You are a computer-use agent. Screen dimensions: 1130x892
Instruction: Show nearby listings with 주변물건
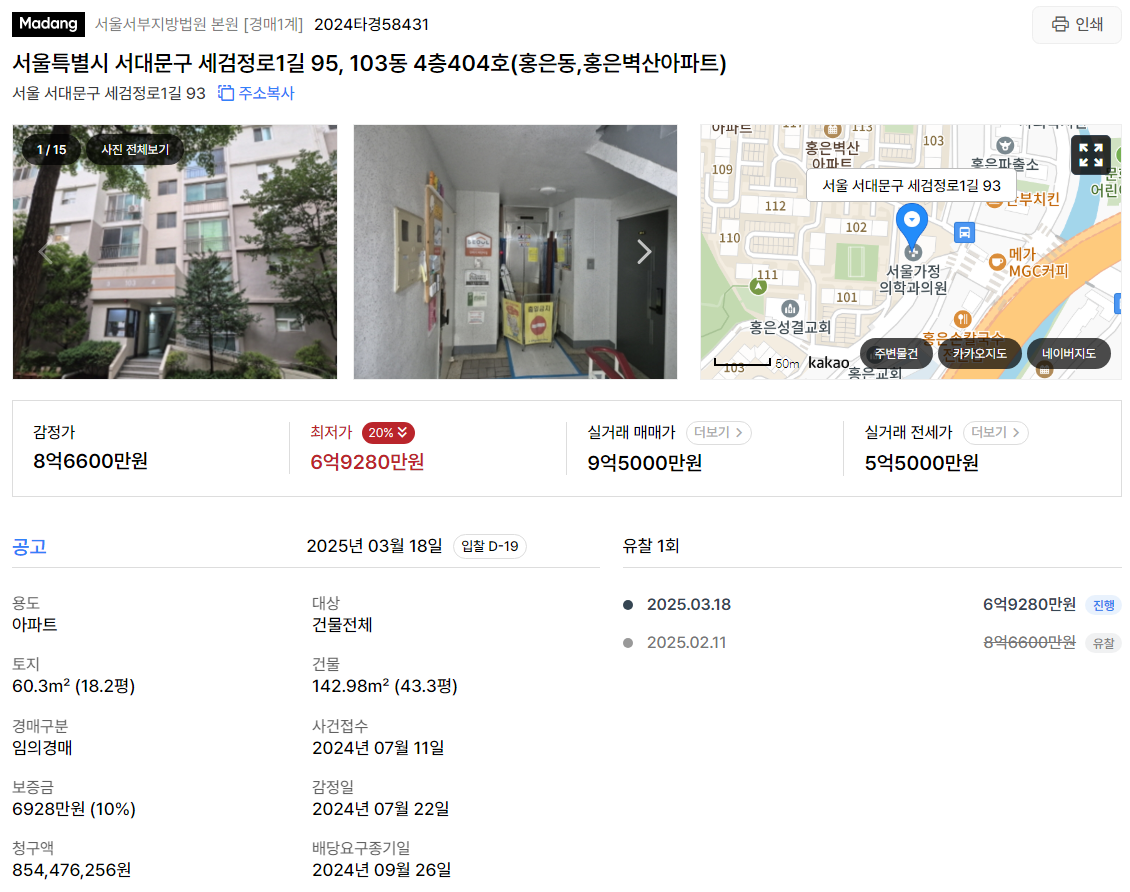(896, 354)
